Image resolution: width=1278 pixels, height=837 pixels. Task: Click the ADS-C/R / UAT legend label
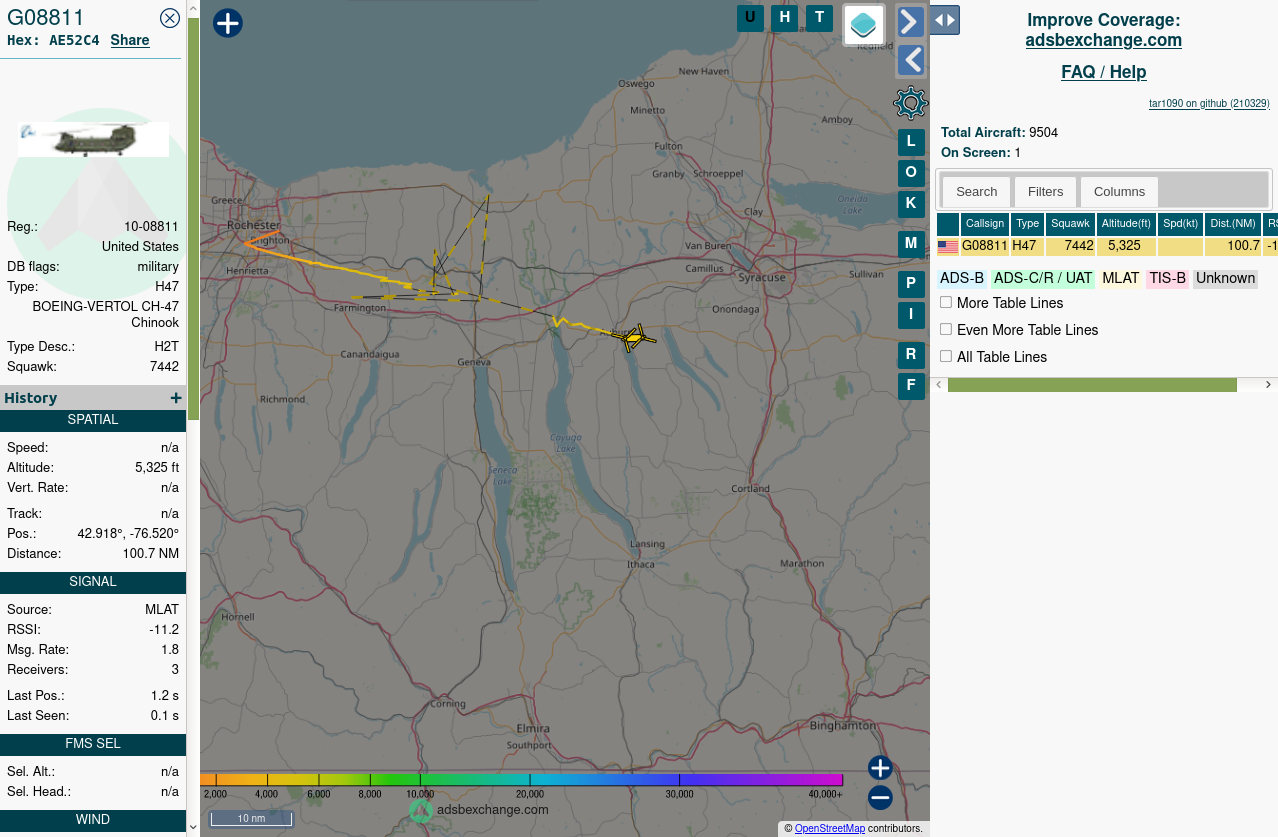1043,278
